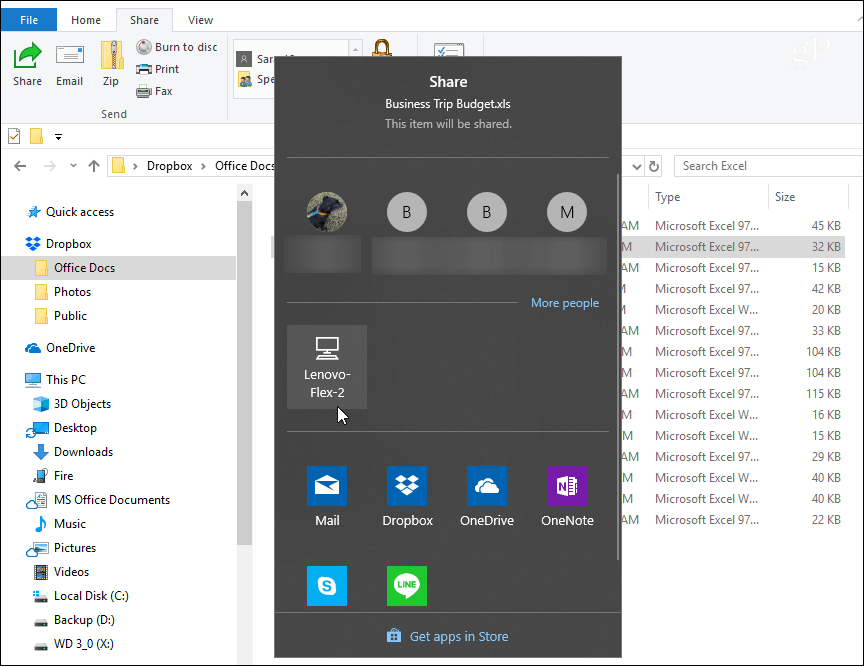Click Properties icon in Quick Access Toolbar
Screen dimensions: 864x666
tap(14, 136)
